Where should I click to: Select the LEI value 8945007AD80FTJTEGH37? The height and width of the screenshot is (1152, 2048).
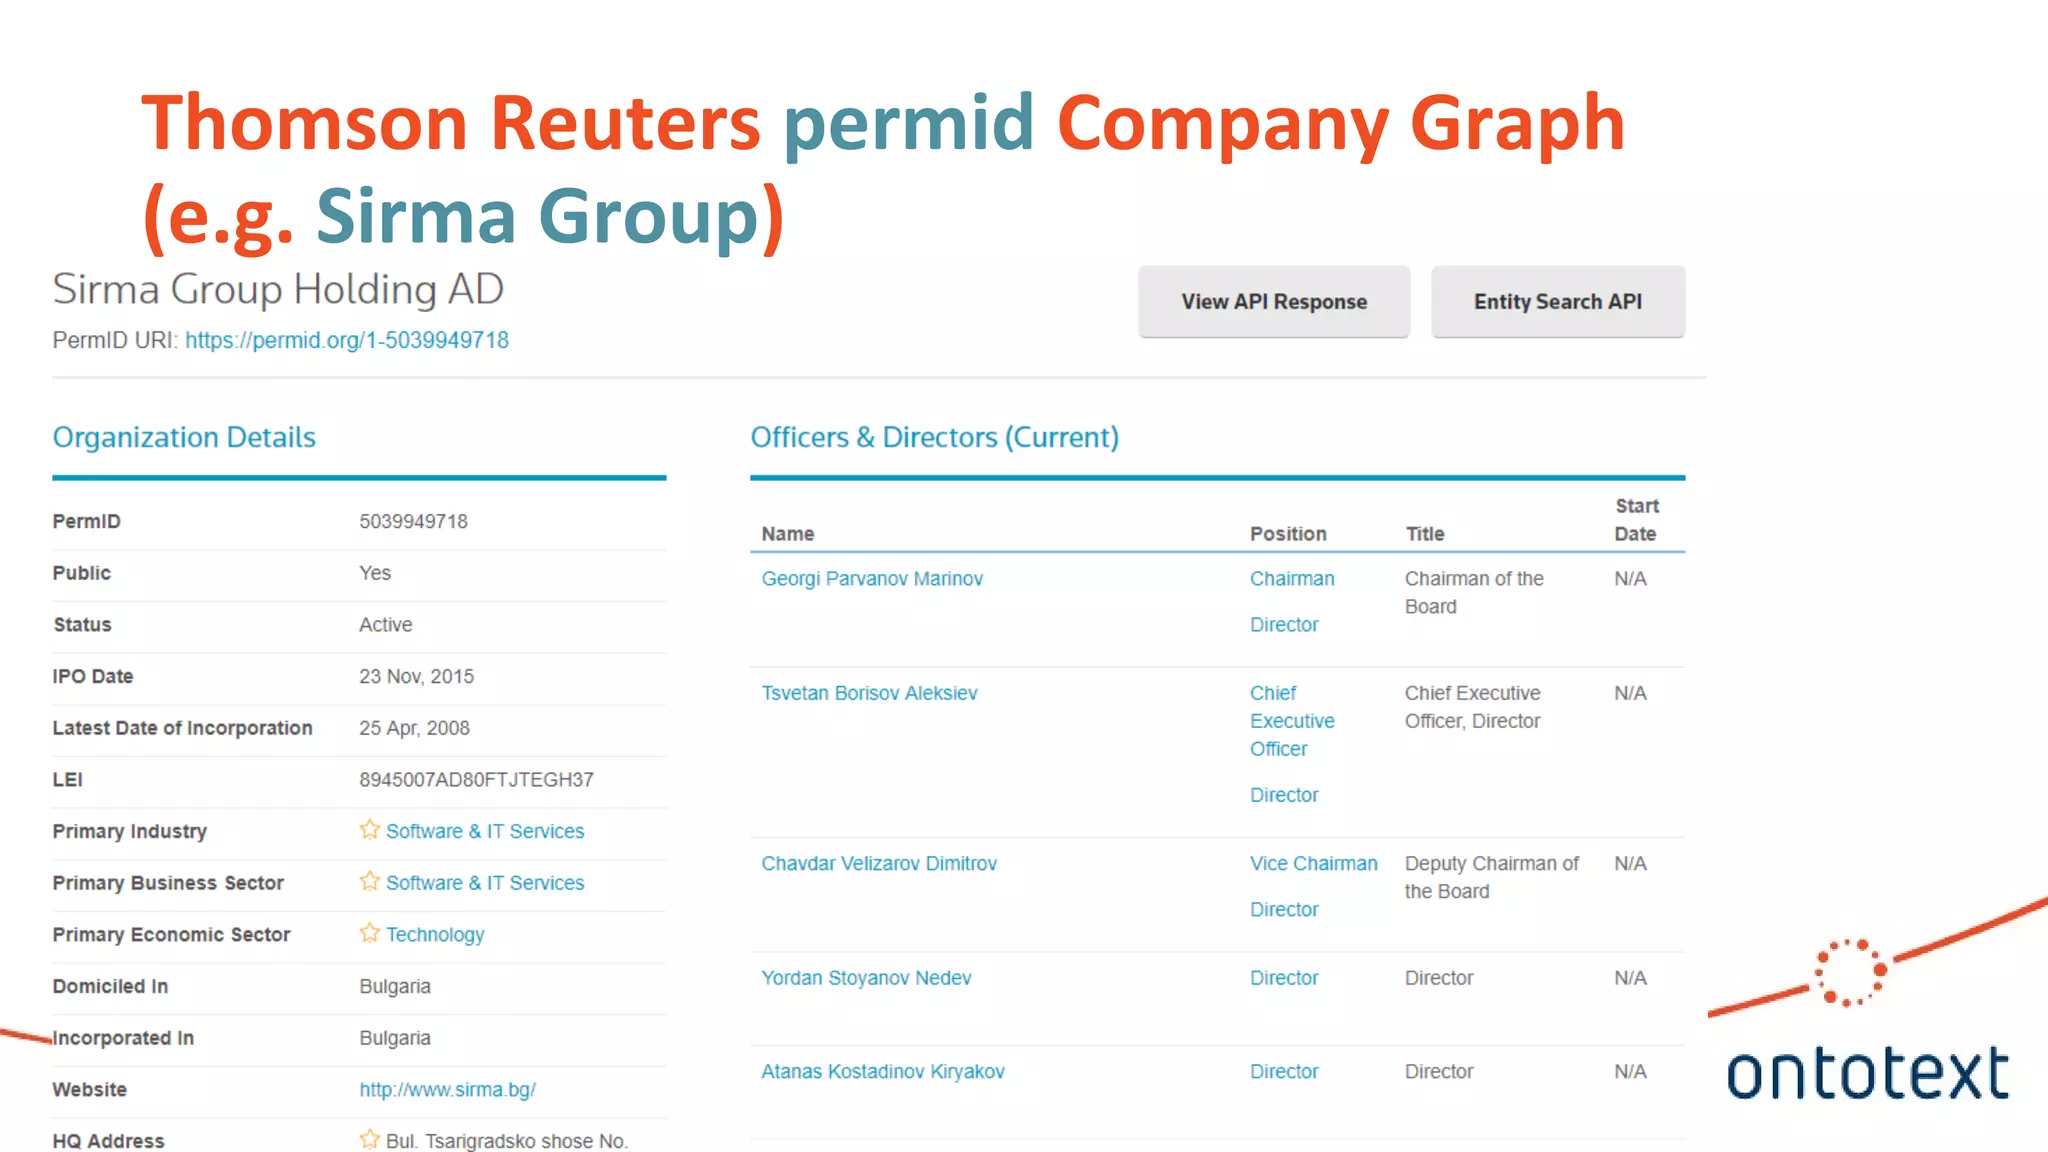tap(477, 779)
